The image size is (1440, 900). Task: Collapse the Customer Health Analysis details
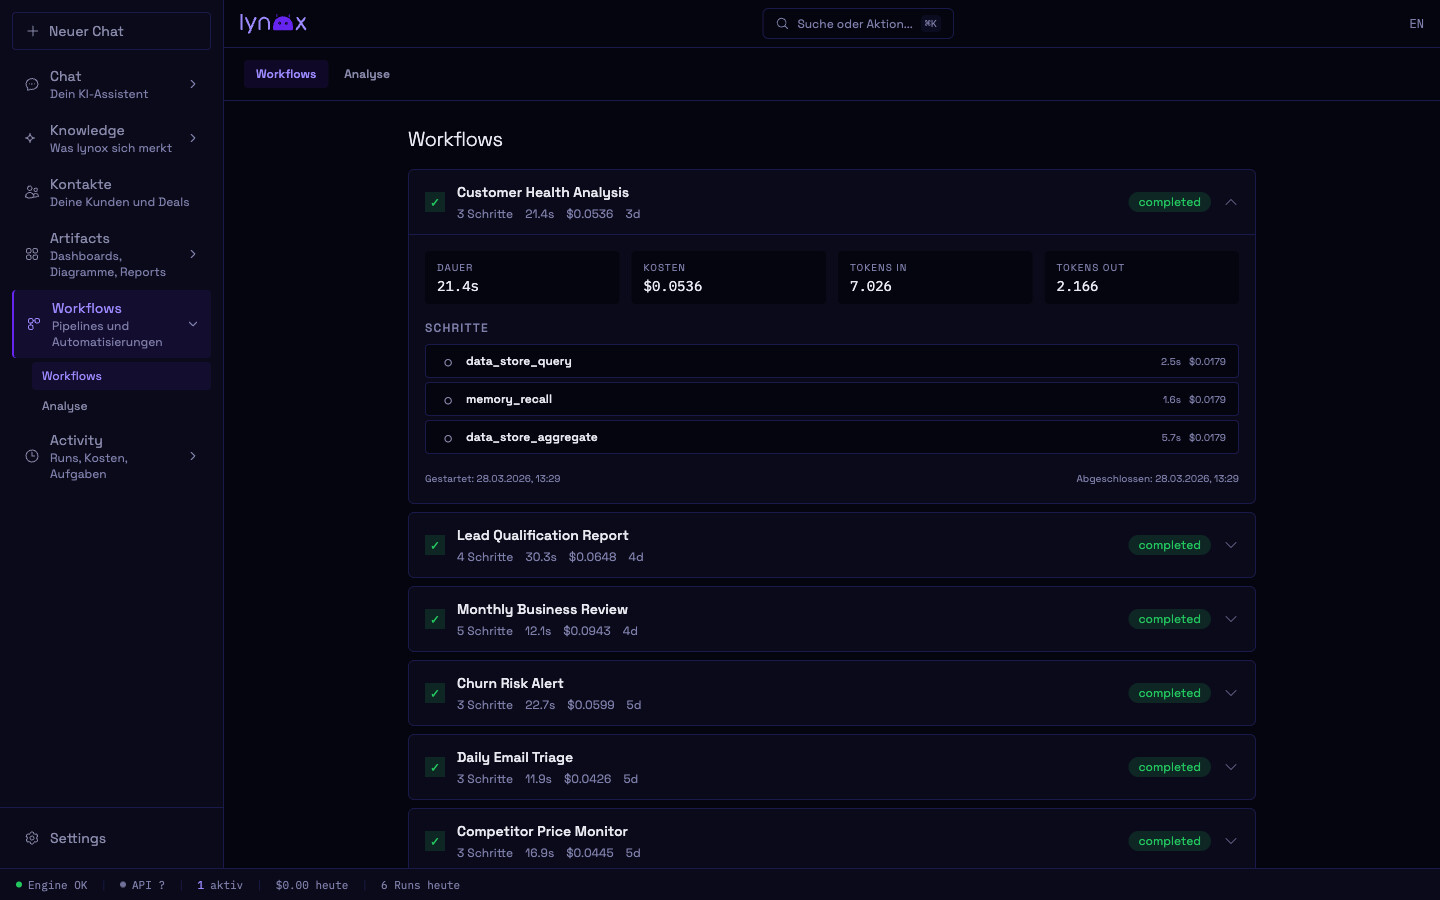click(1231, 202)
